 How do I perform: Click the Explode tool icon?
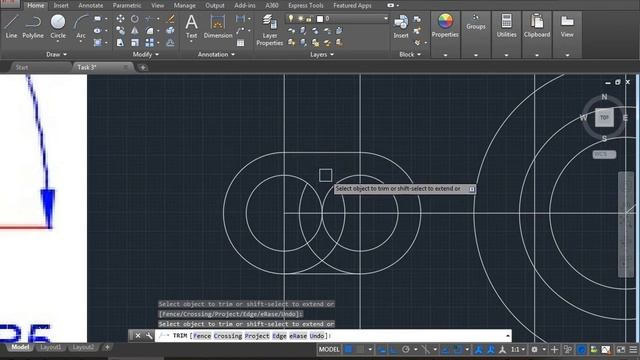(171, 31)
